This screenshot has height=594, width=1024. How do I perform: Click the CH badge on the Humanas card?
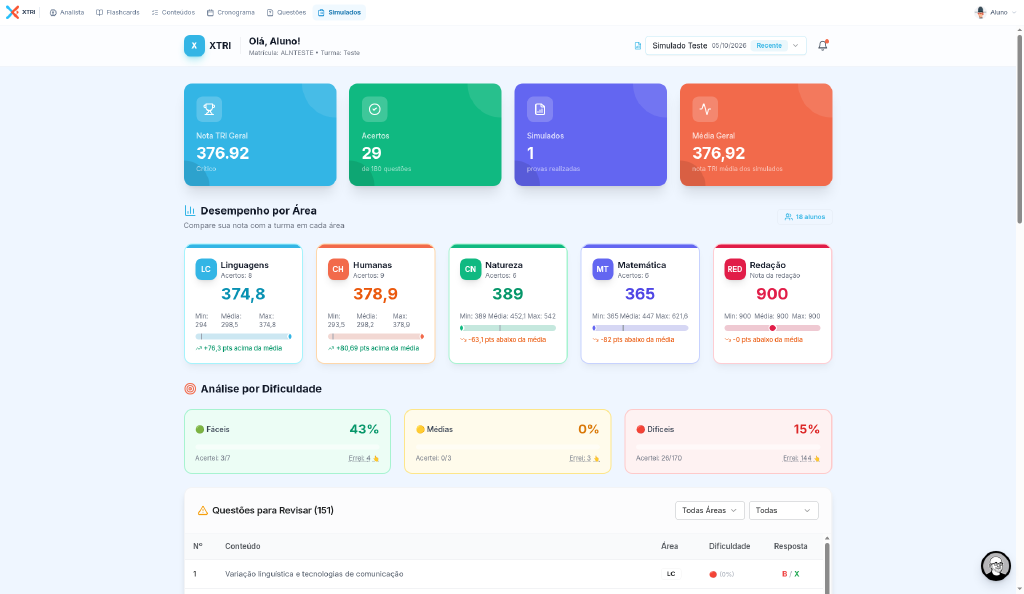coord(338,269)
